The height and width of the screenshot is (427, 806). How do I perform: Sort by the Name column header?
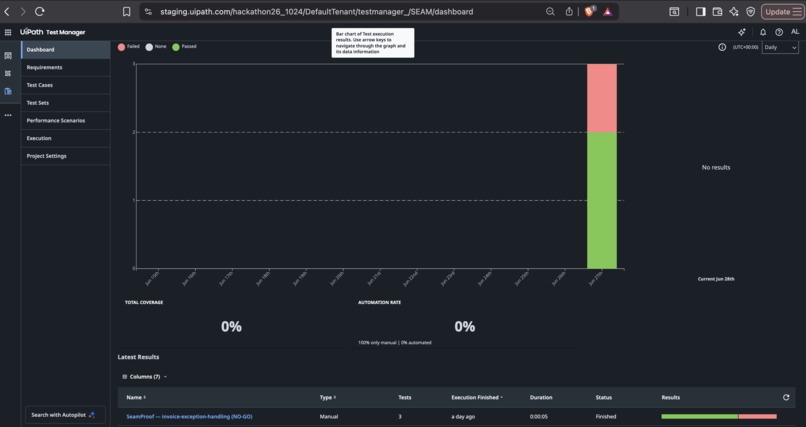(136, 397)
